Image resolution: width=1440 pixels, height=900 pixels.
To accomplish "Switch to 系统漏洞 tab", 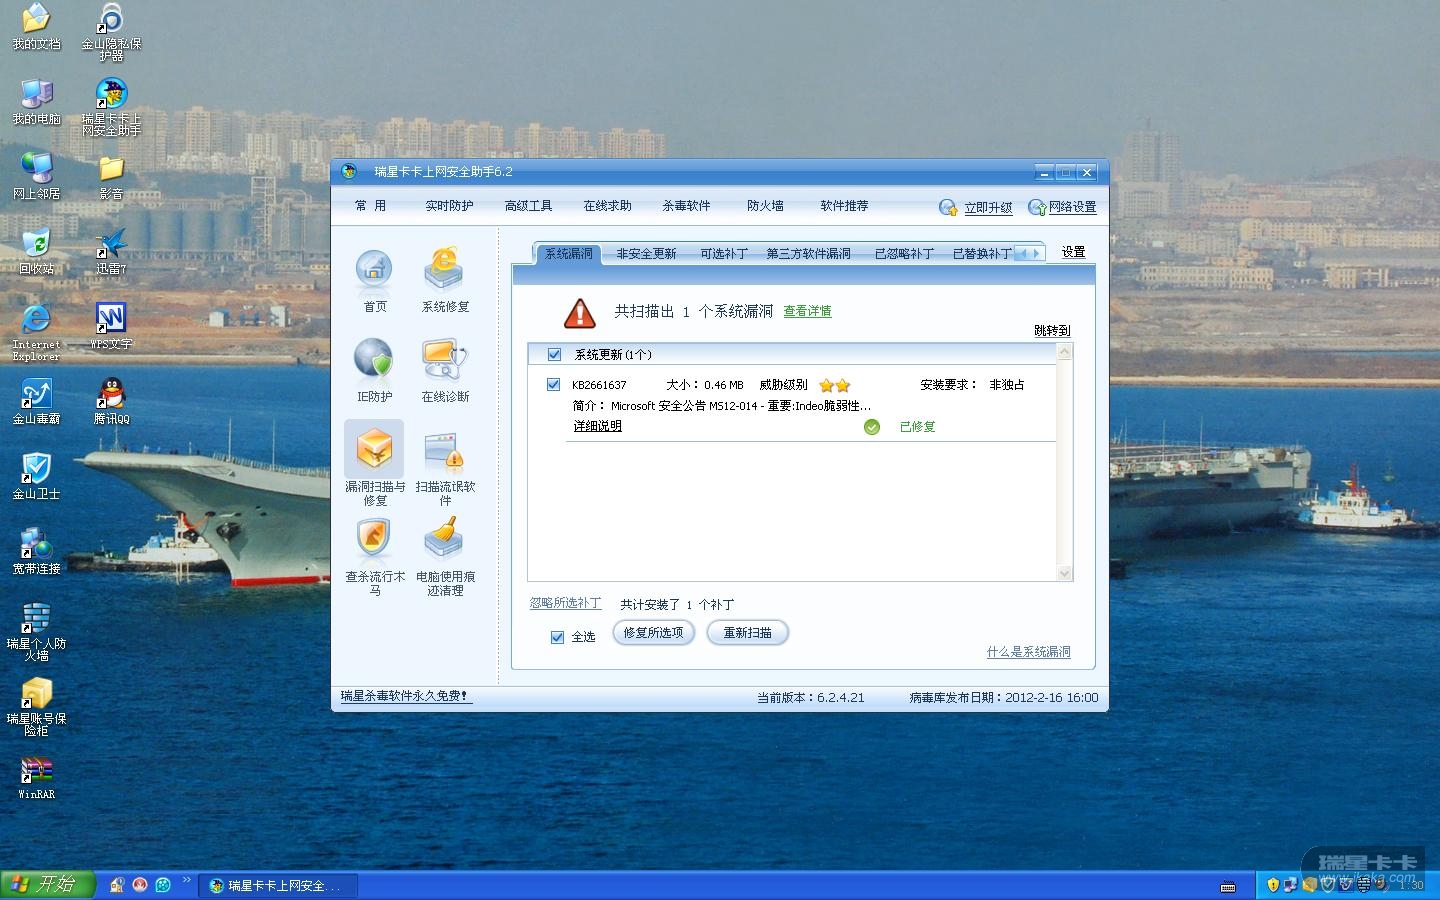I will pyautogui.click(x=568, y=254).
